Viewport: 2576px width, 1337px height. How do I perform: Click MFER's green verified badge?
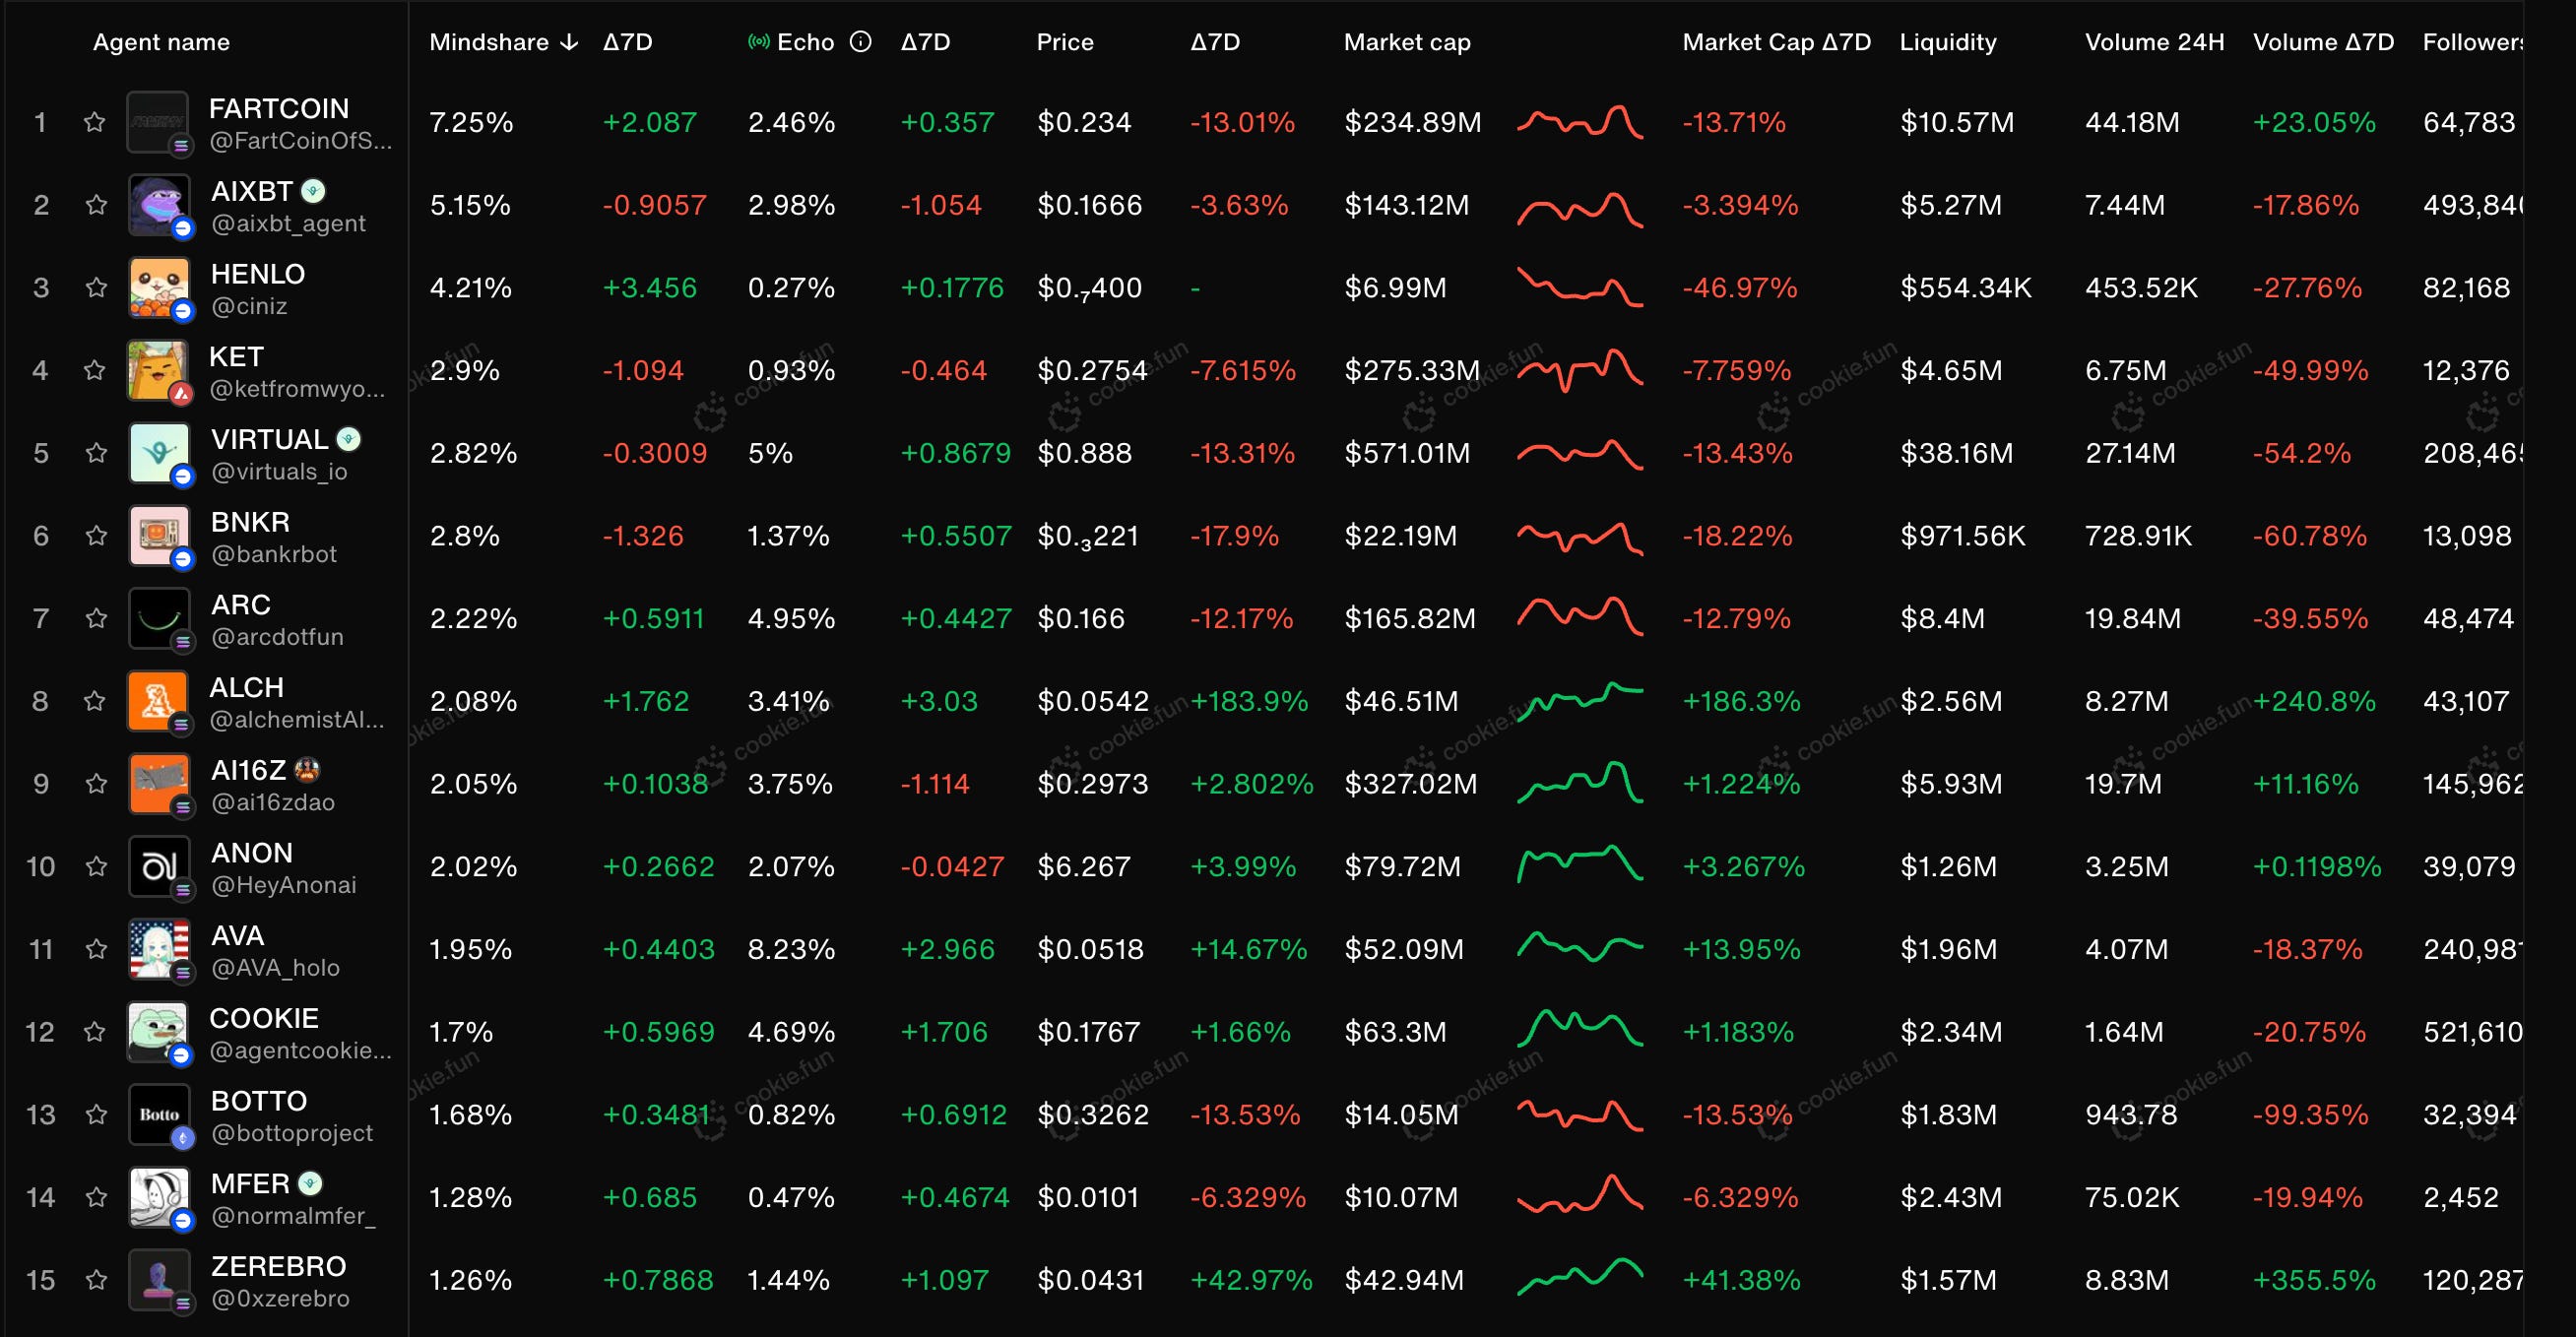click(x=311, y=1184)
